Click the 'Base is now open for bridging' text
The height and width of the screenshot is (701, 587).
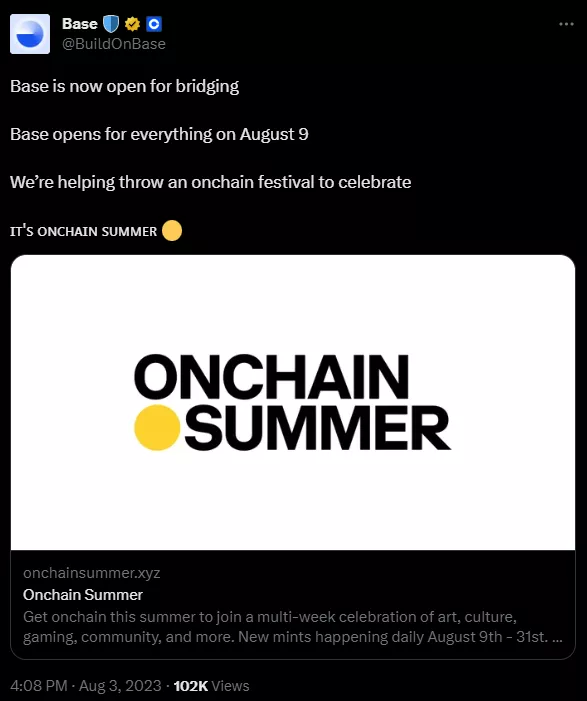point(124,86)
